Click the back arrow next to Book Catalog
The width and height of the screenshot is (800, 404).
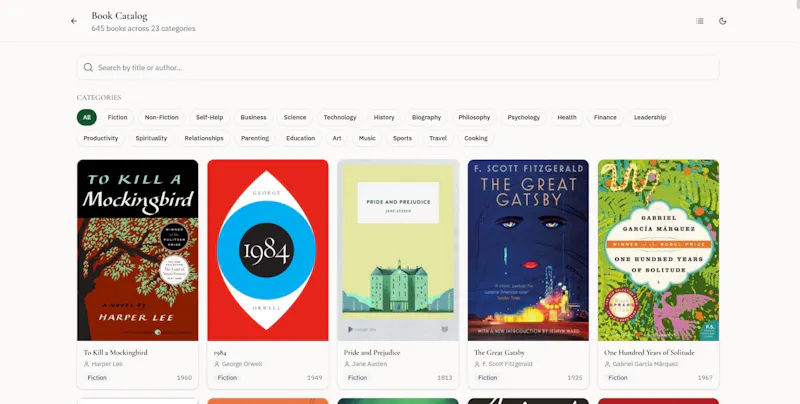74,21
